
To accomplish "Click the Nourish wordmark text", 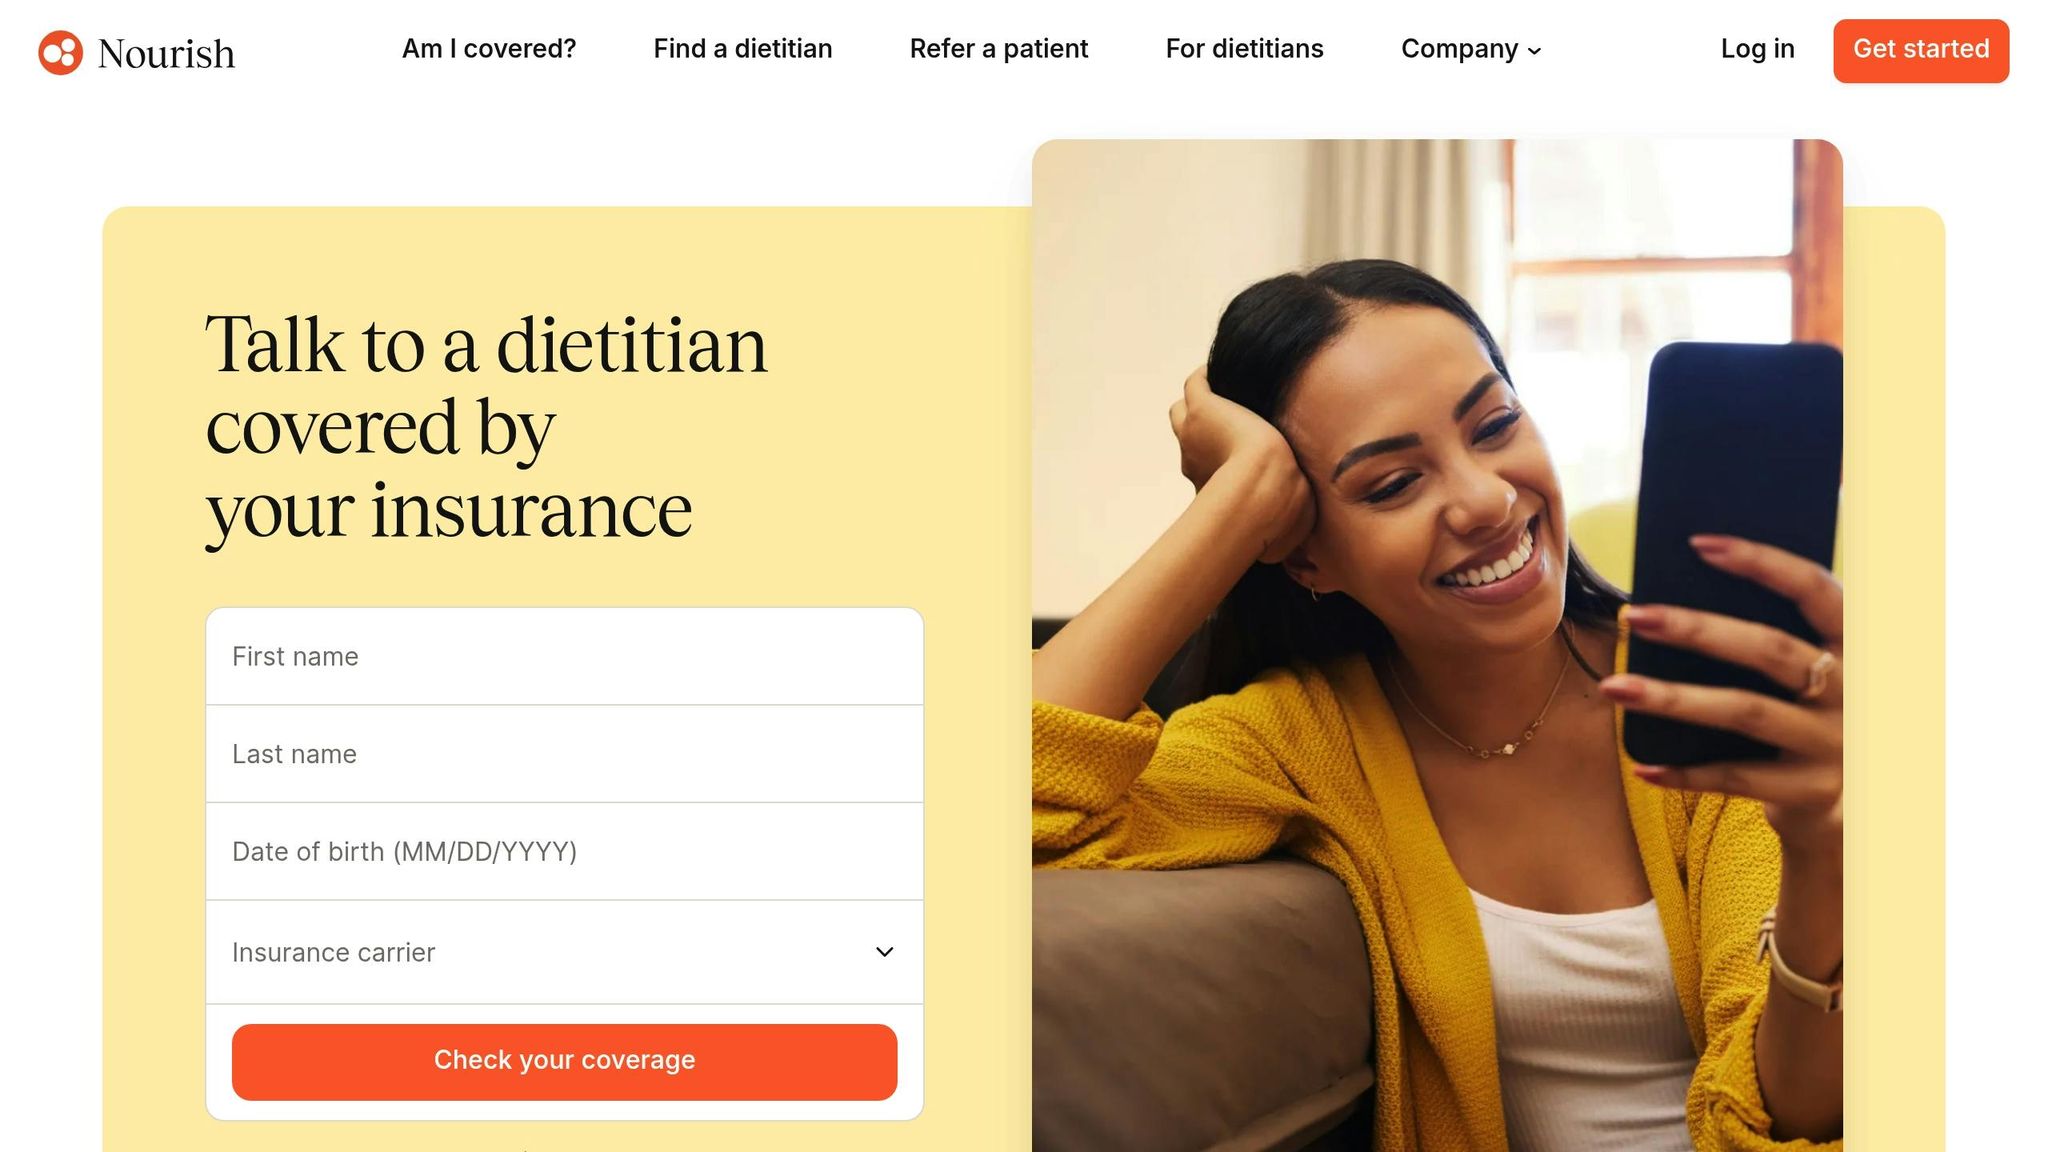I will (166, 54).
